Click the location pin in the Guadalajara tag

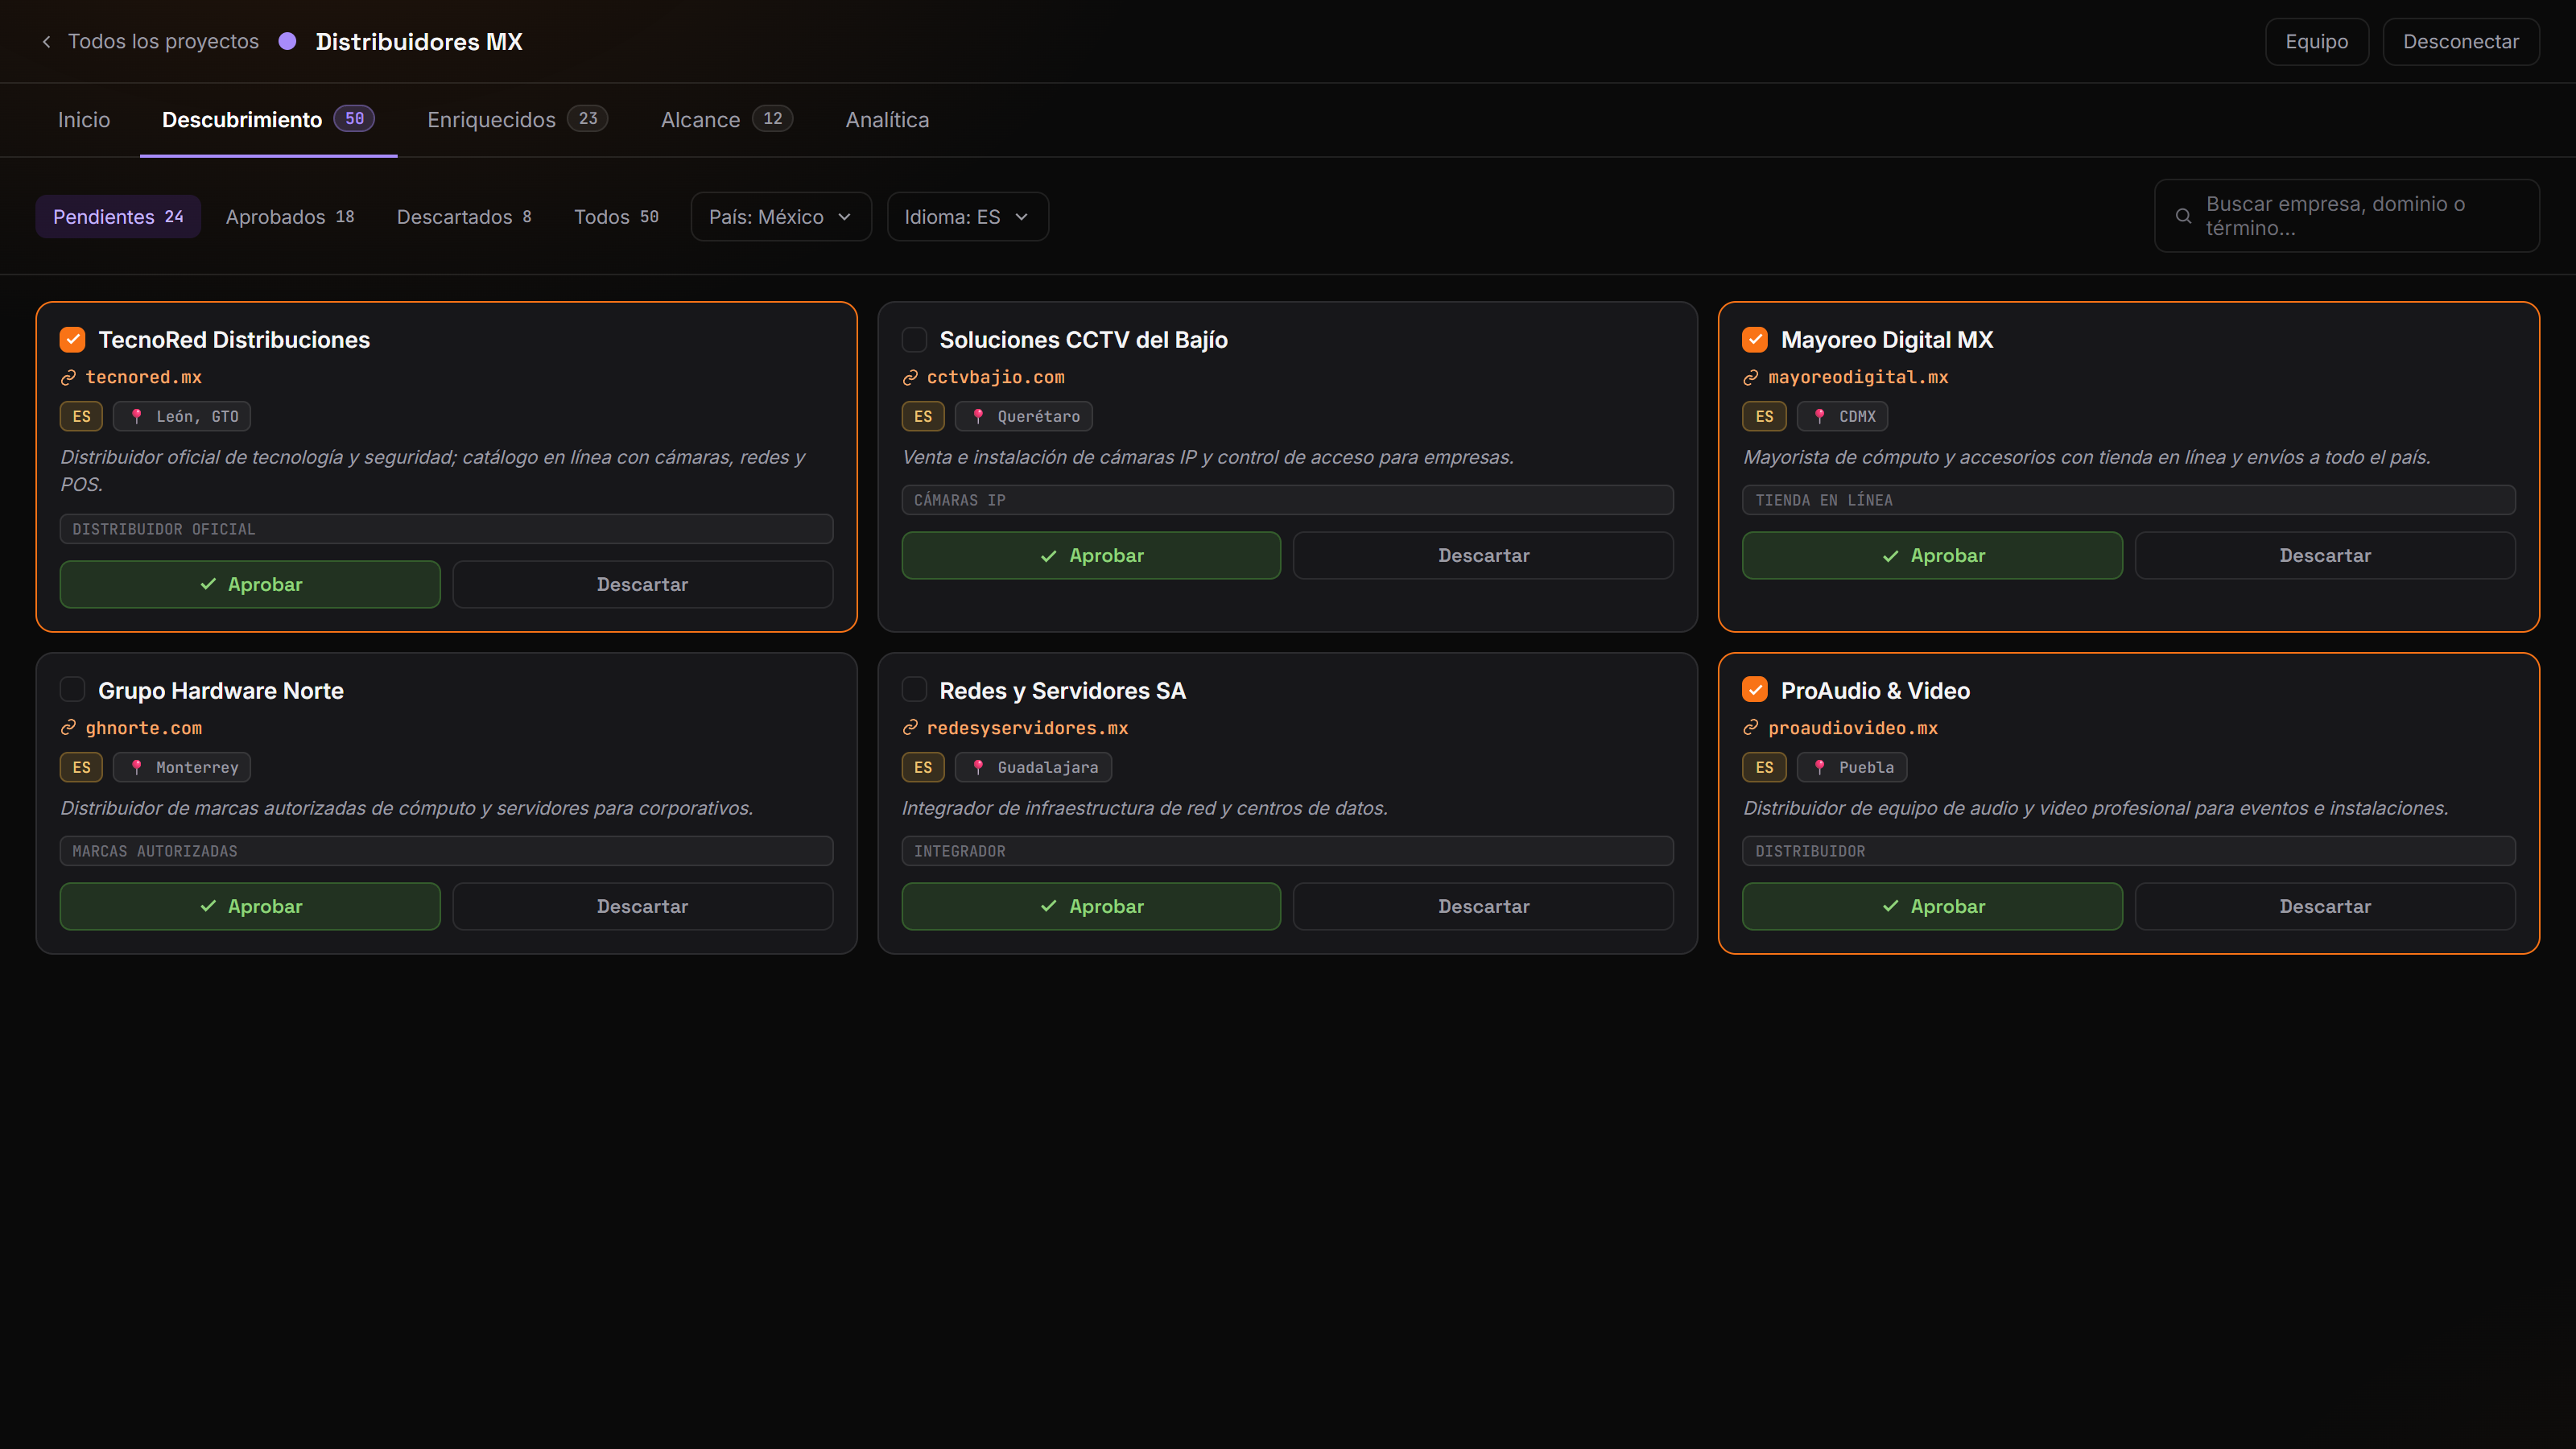point(978,767)
